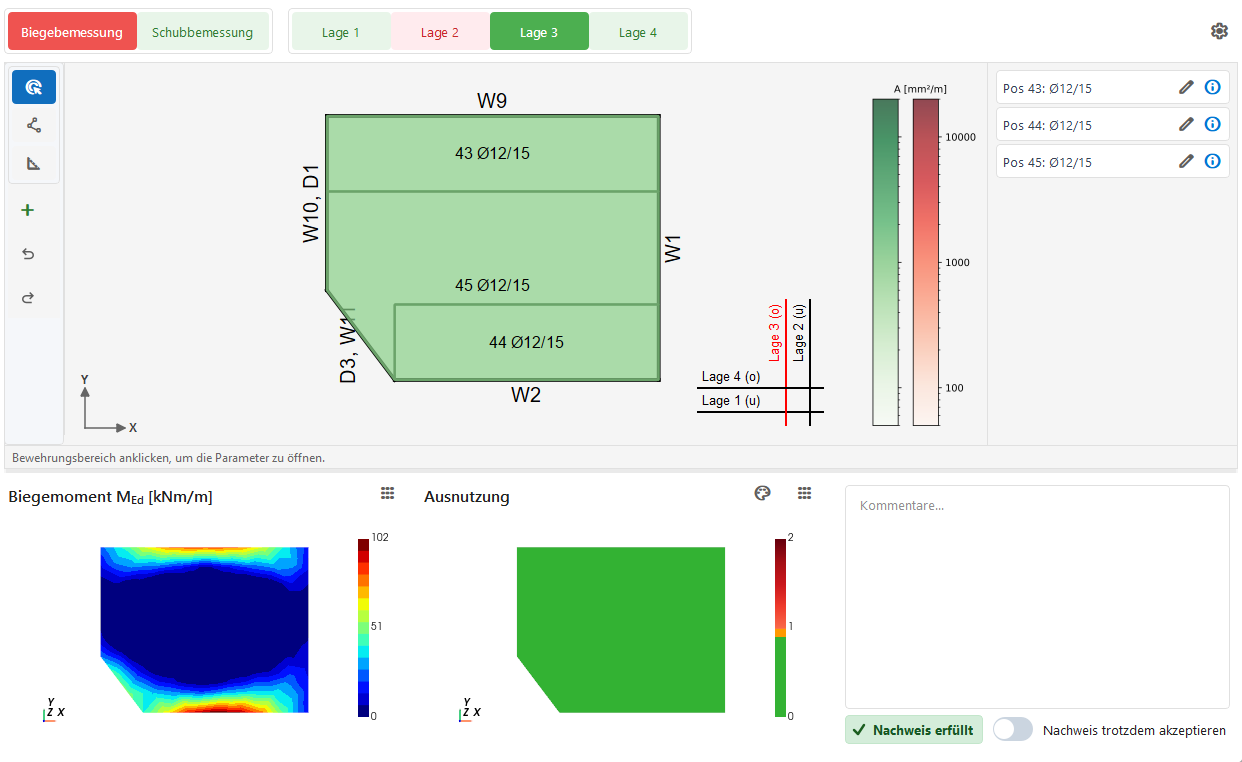Image resolution: width=1242 pixels, height=762 pixels.
Task: Open the Pos 44: Ø12/15 list entry
Action: coord(1112,125)
